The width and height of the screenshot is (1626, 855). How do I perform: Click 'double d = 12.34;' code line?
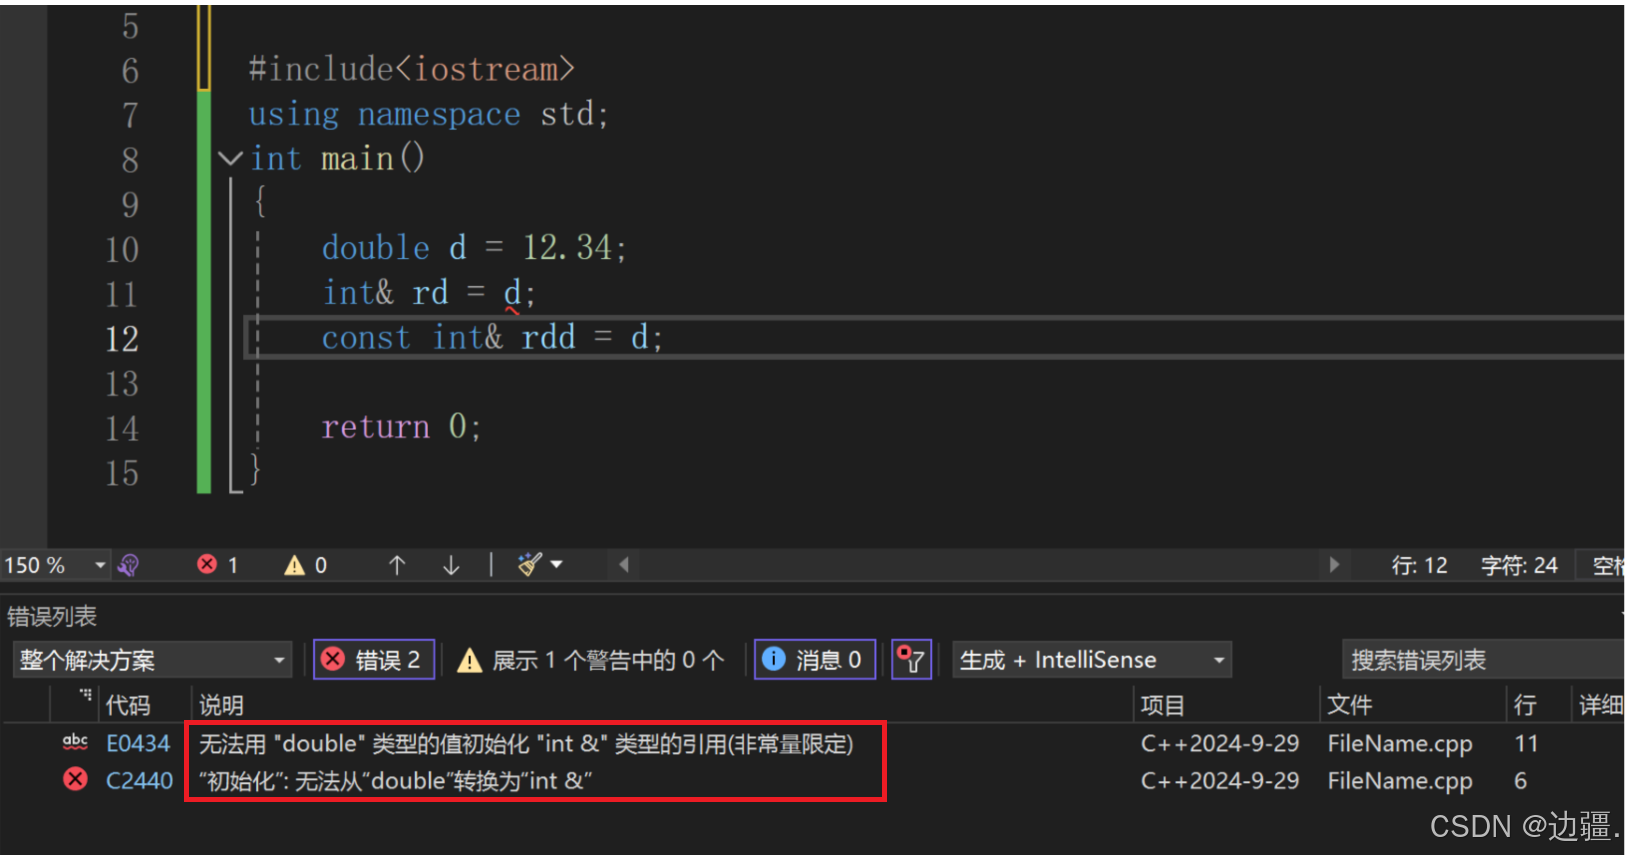click(474, 248)
